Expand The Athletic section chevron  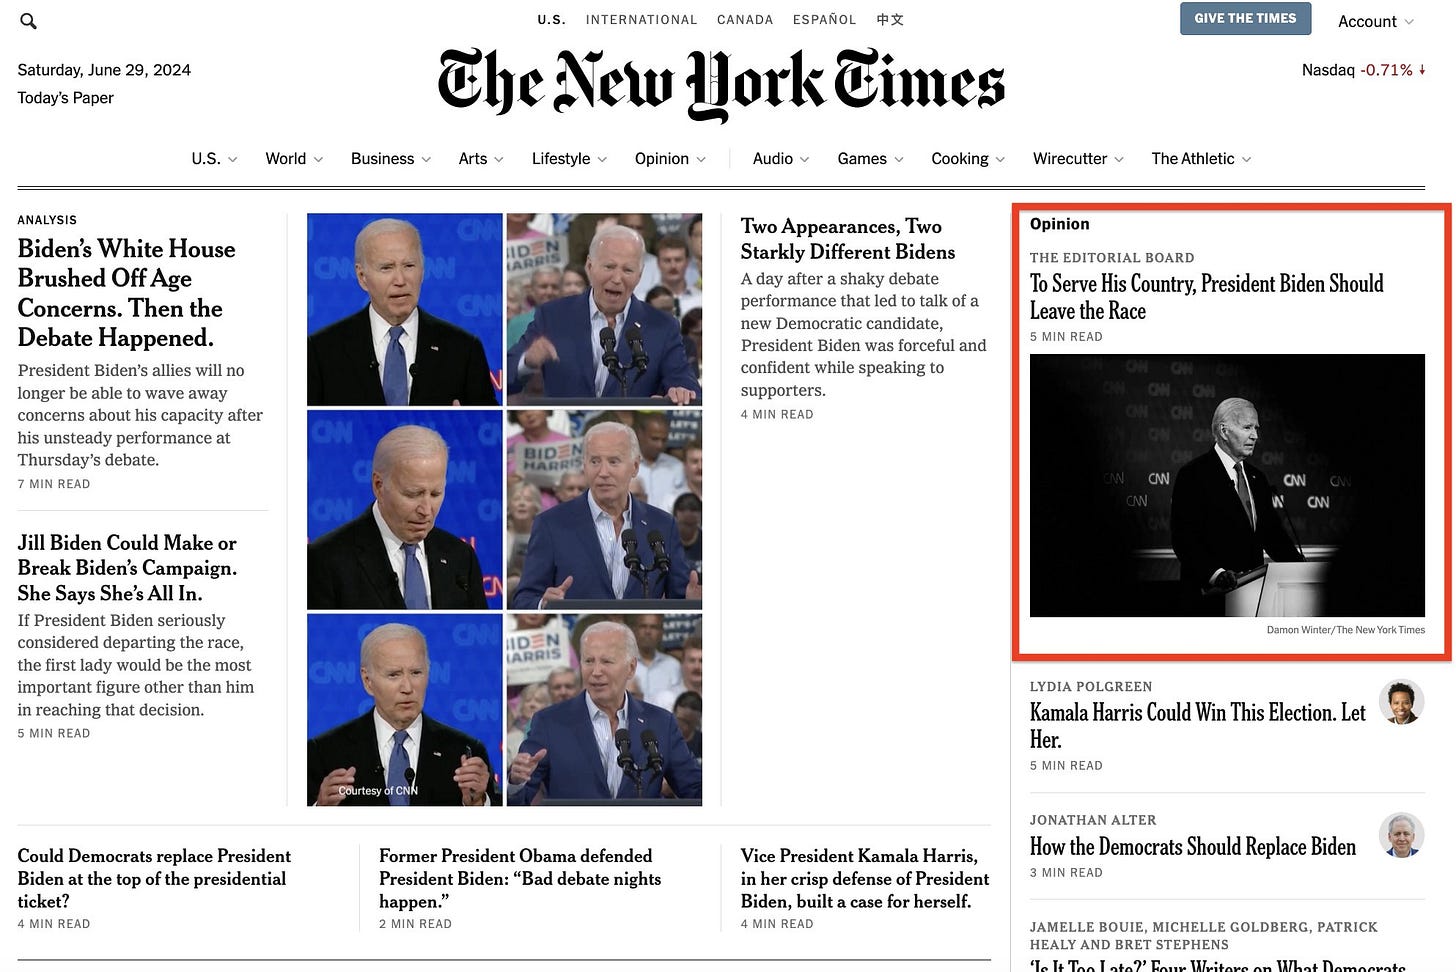click(1246, 160)
